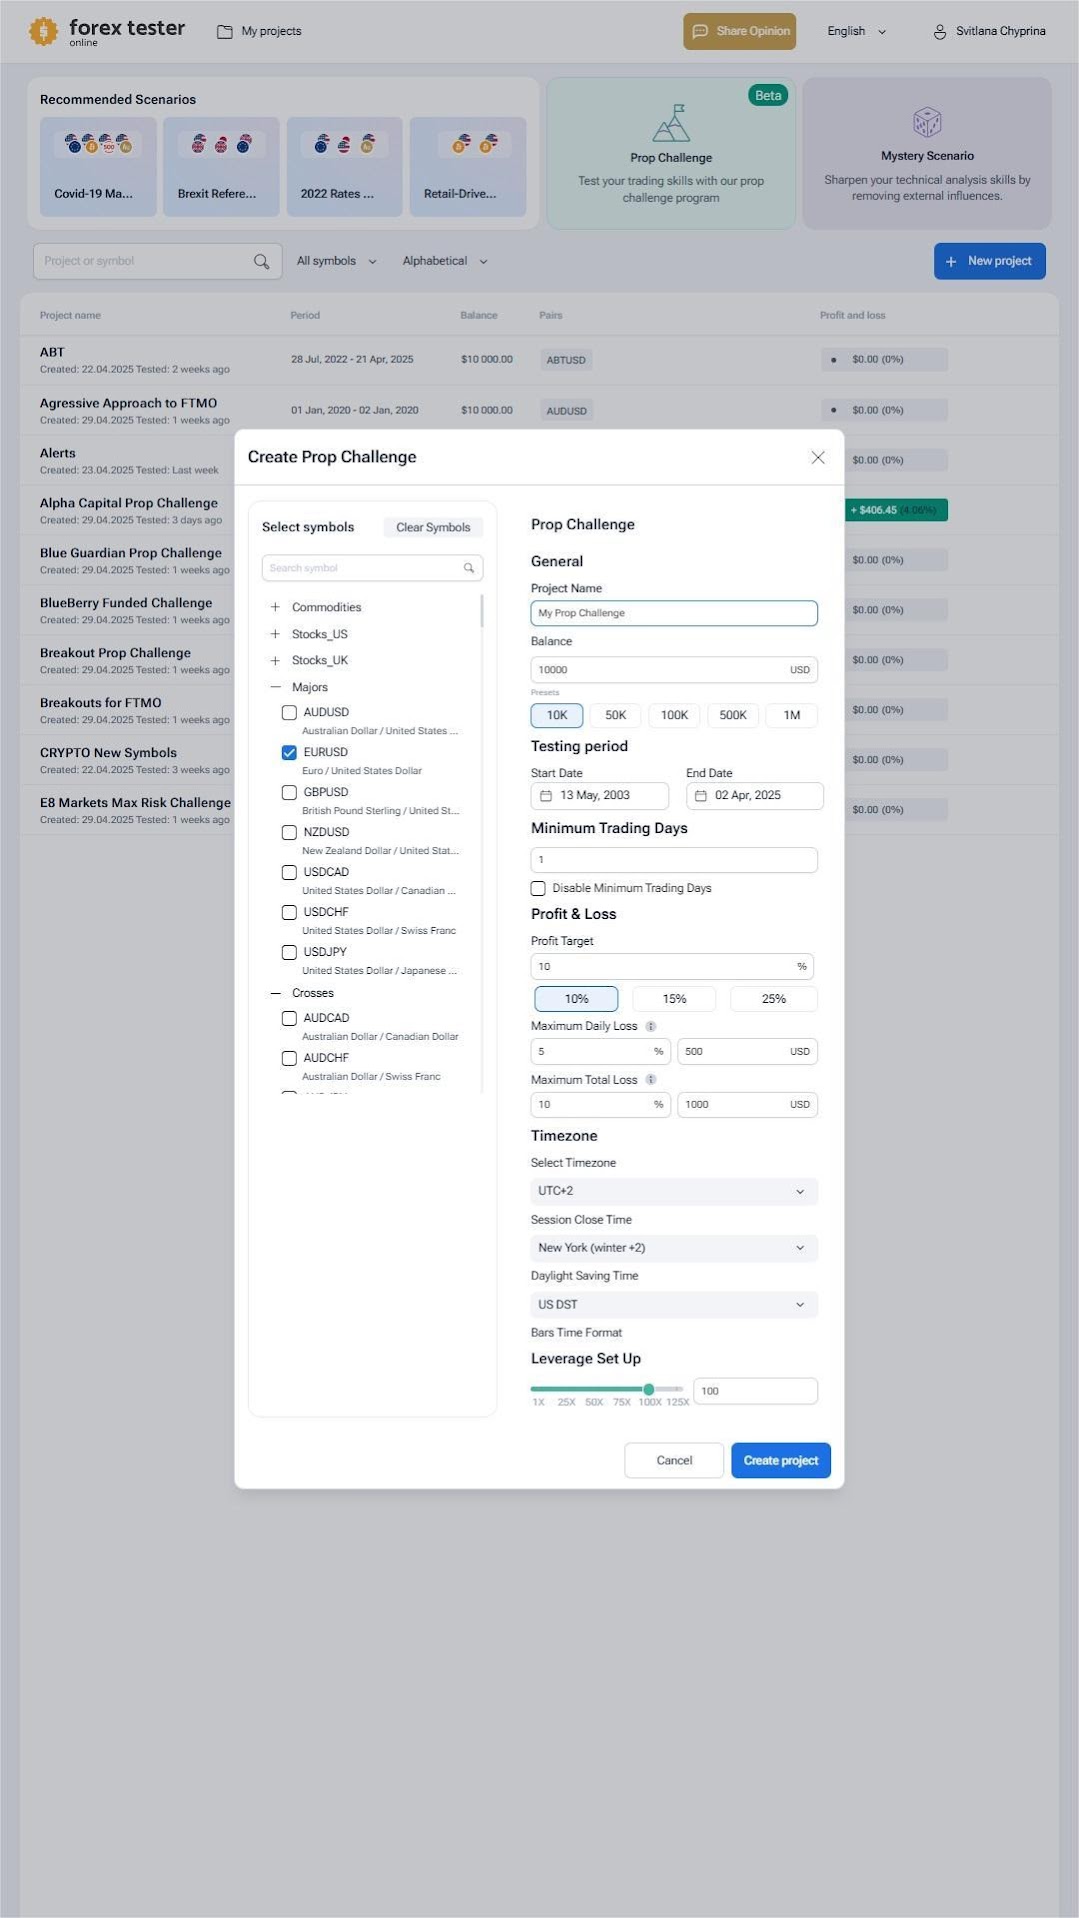Click the Clear Symbols button
1079x1918 pixels.
[432, 527]
